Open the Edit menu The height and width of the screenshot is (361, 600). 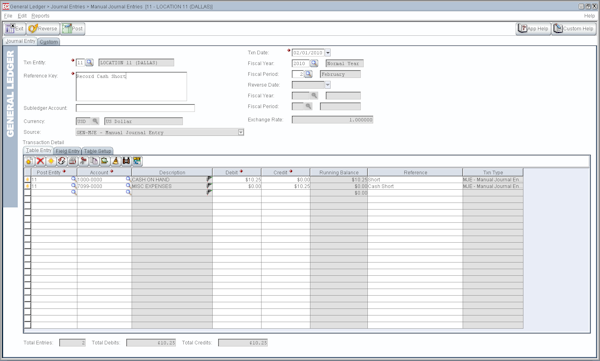pos(22,16)
